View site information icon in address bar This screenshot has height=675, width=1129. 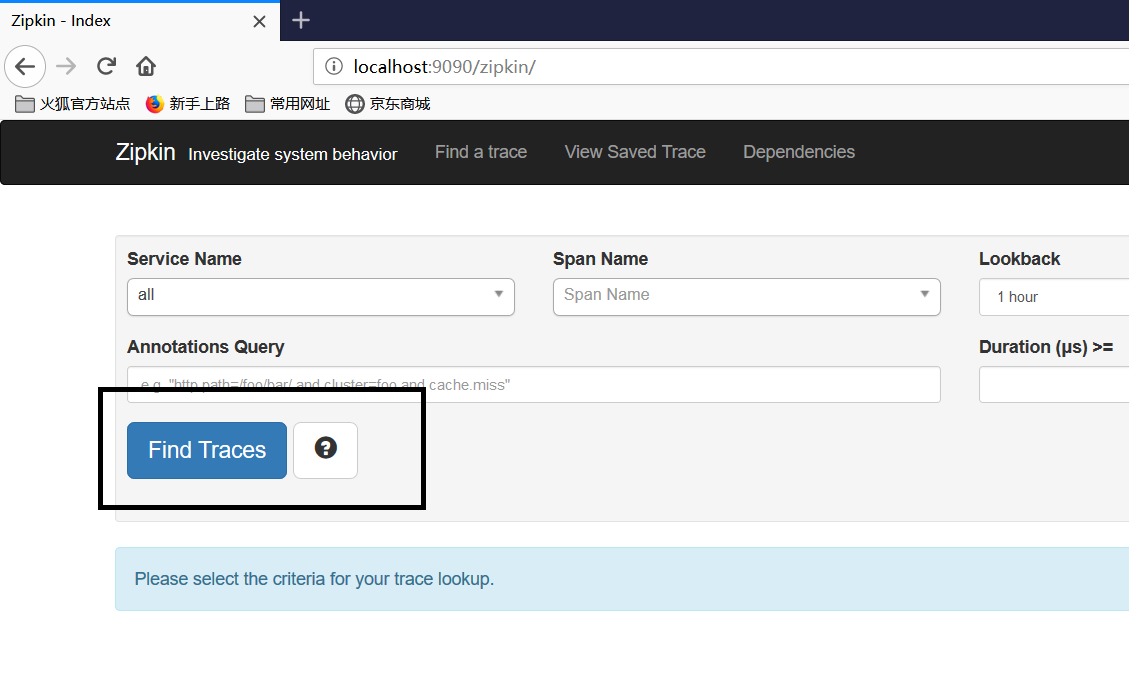(334, 67)
